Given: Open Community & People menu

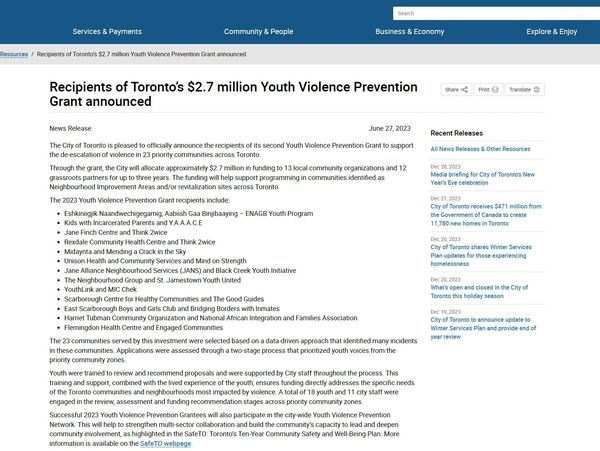Looking at the screenshot, I should tap(258, 32).
